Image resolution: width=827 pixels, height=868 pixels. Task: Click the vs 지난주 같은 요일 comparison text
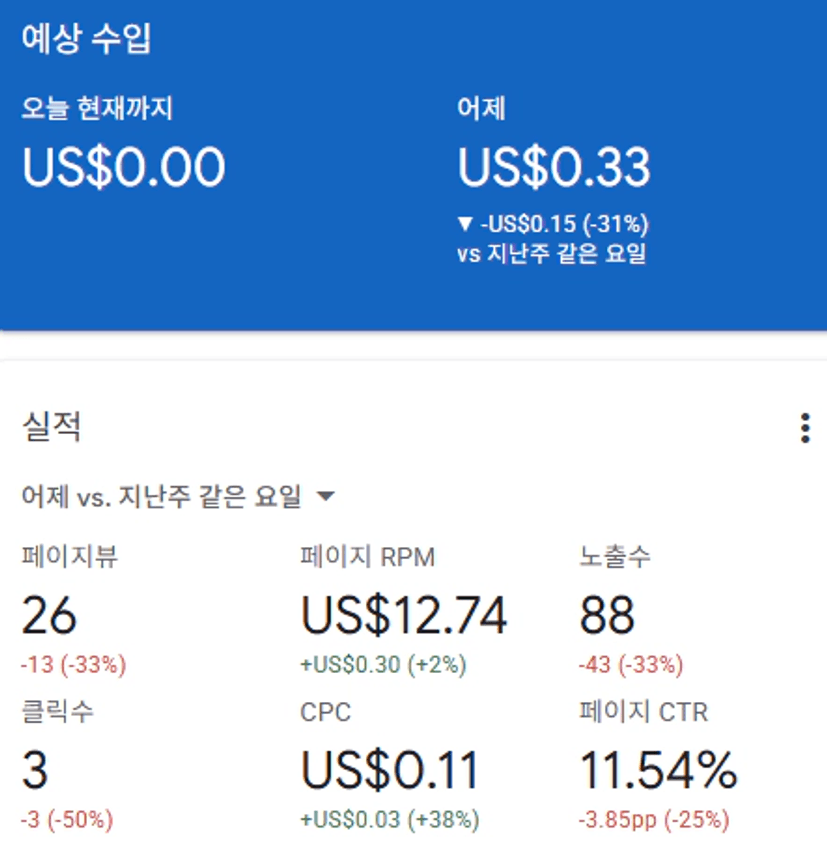click(x=552, y=253)
